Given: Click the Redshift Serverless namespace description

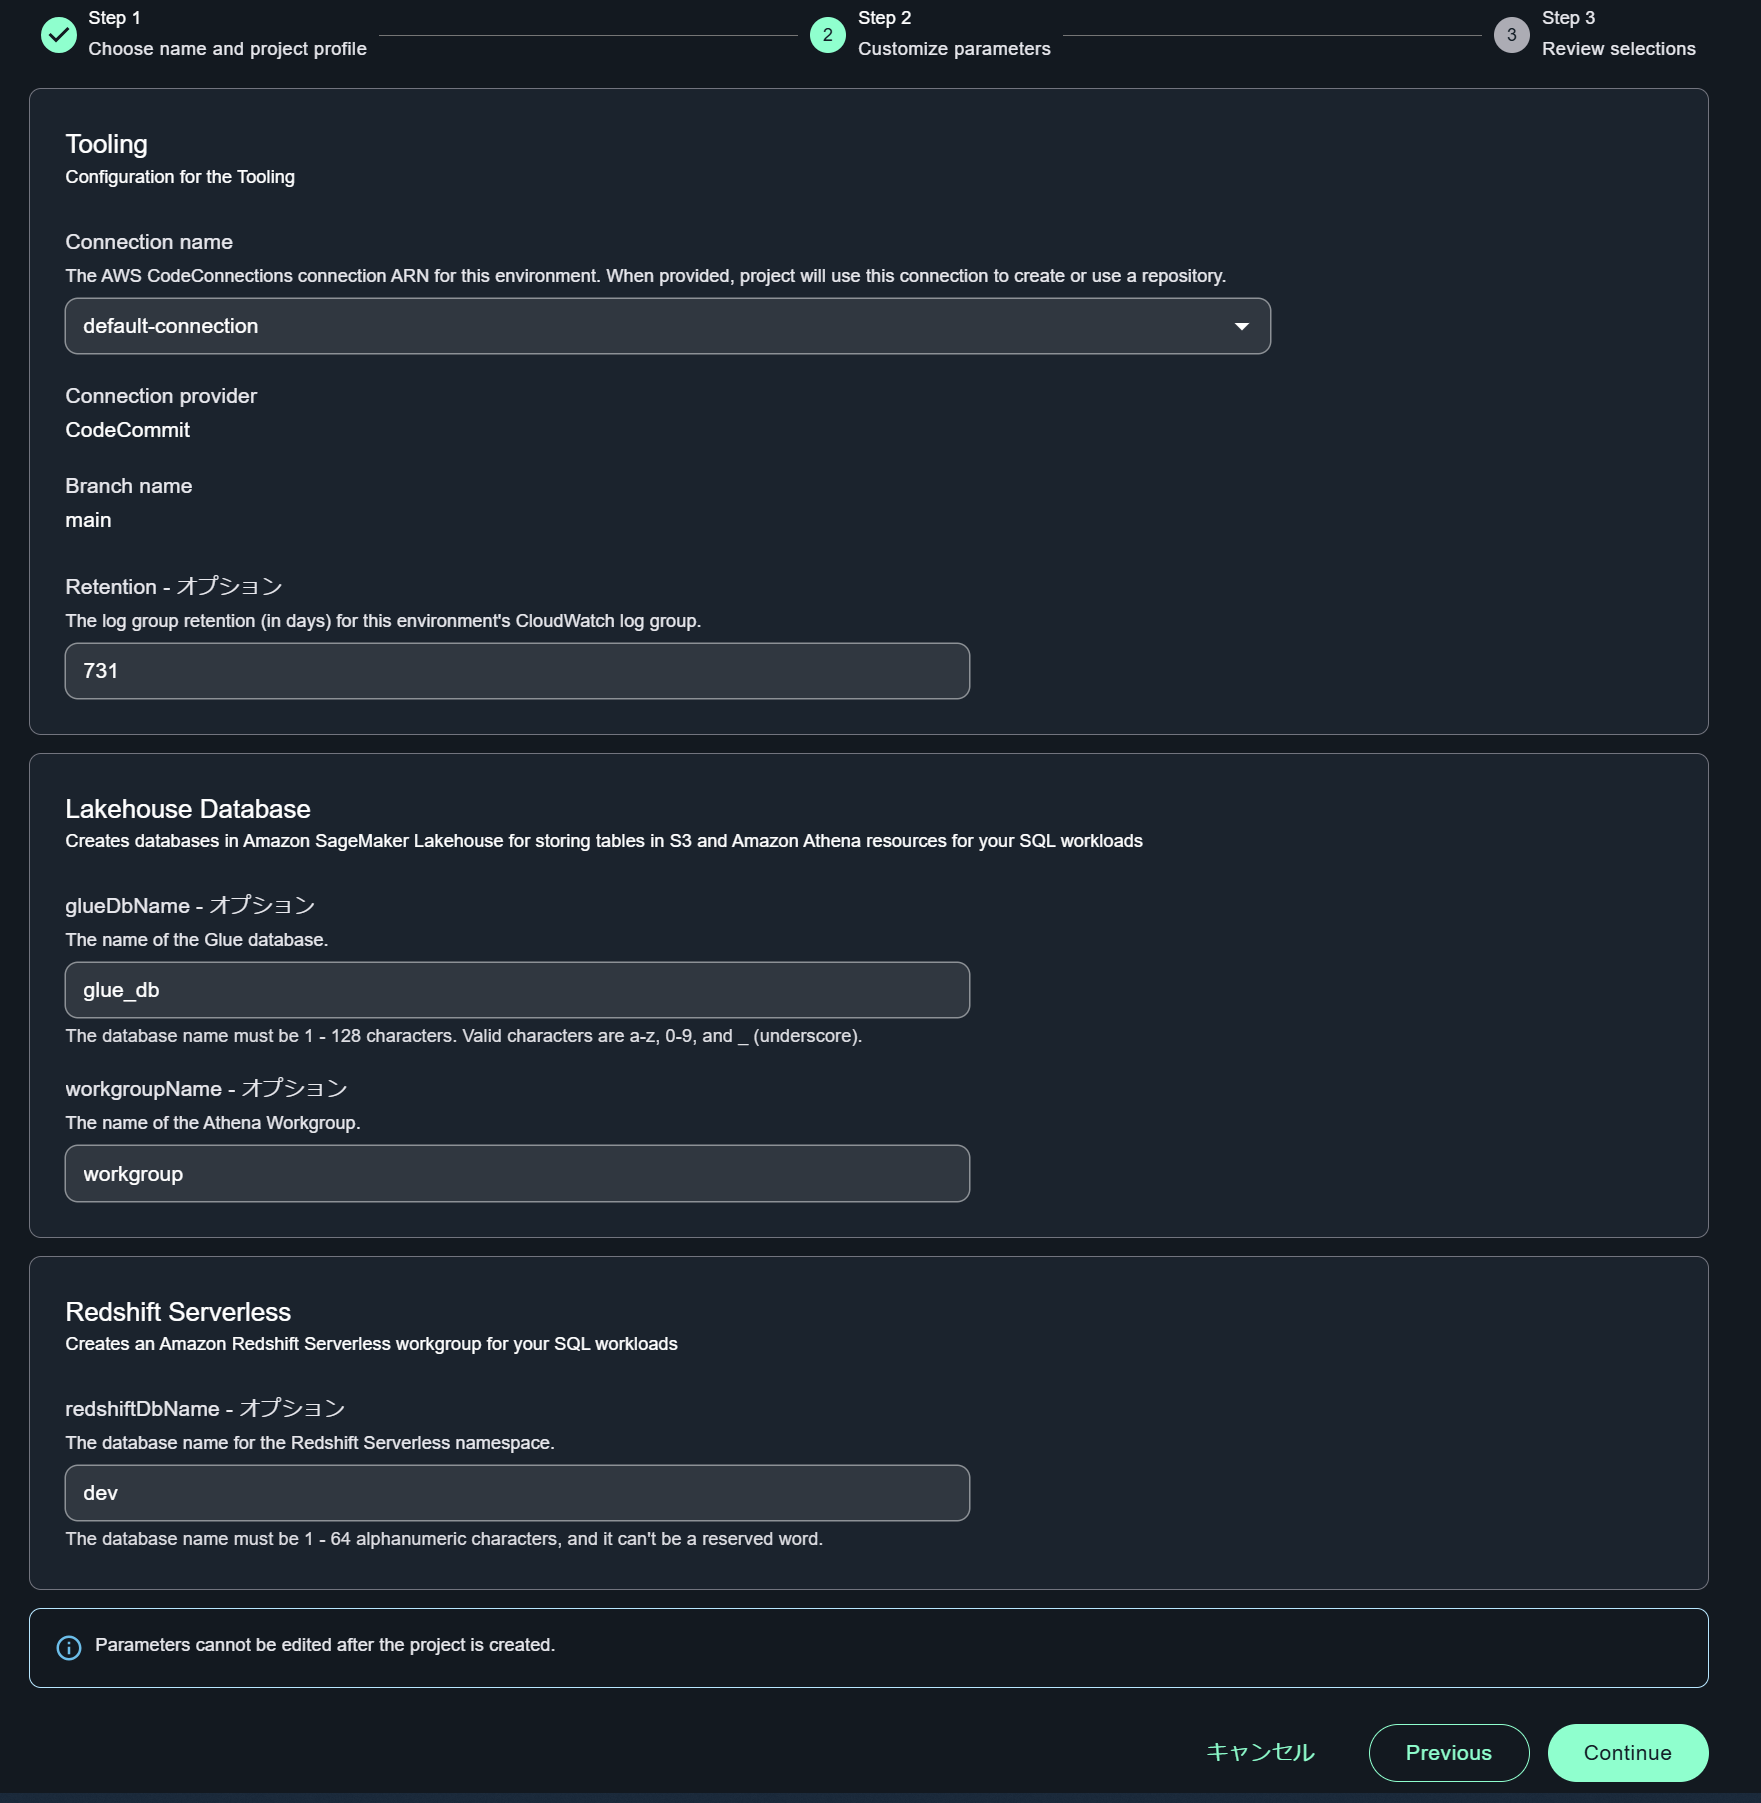Looking at the screenshot, I should [x=310, y=1443].
